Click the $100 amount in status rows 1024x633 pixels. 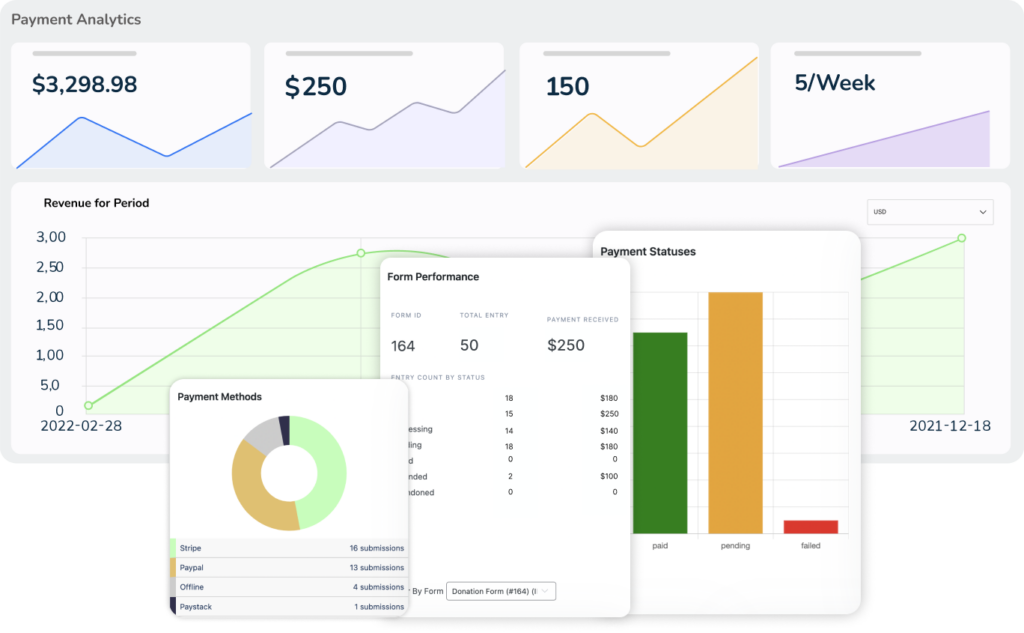tap(609, 476)
